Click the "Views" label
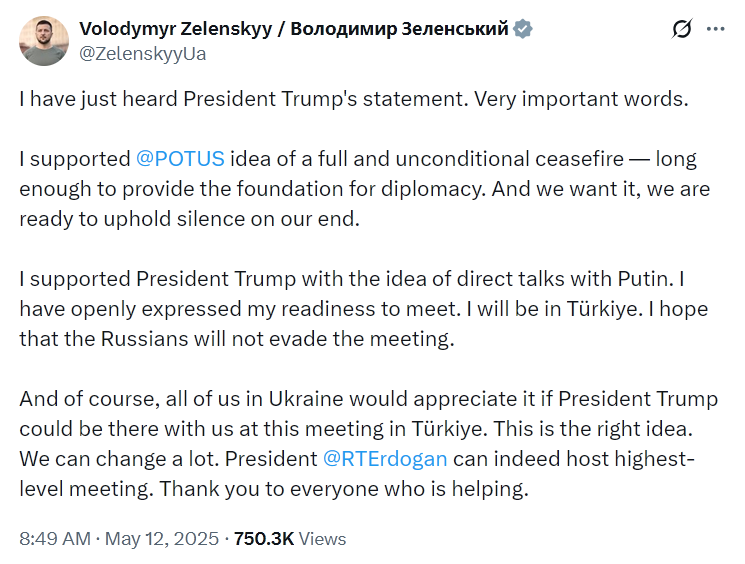 coord(323,539)
